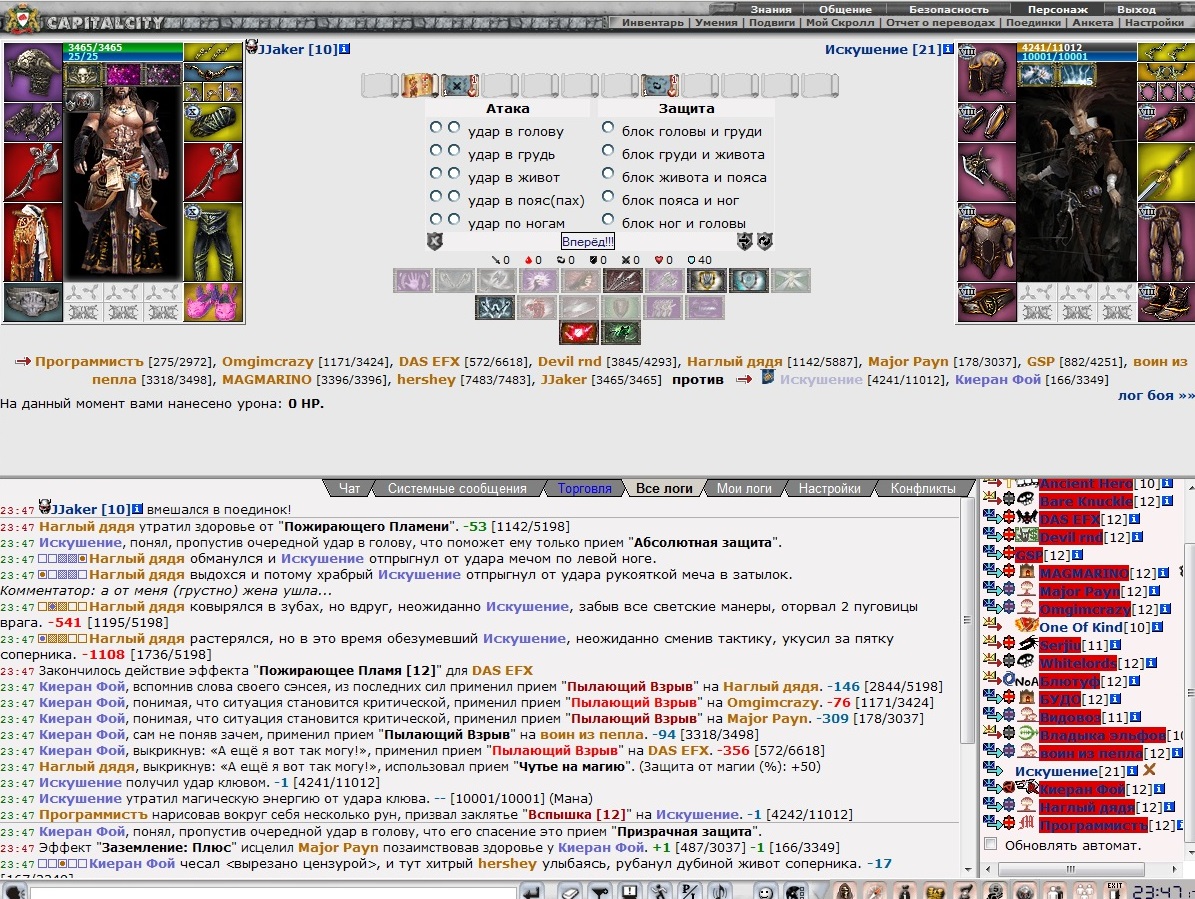1195x899 pixels.
Task: Open the Торговля tab
Action: point(585,488)
